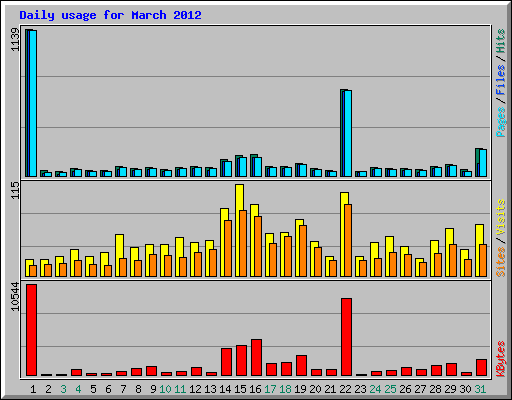
Task: Click green day 24 label
Action: pos(375,389)
